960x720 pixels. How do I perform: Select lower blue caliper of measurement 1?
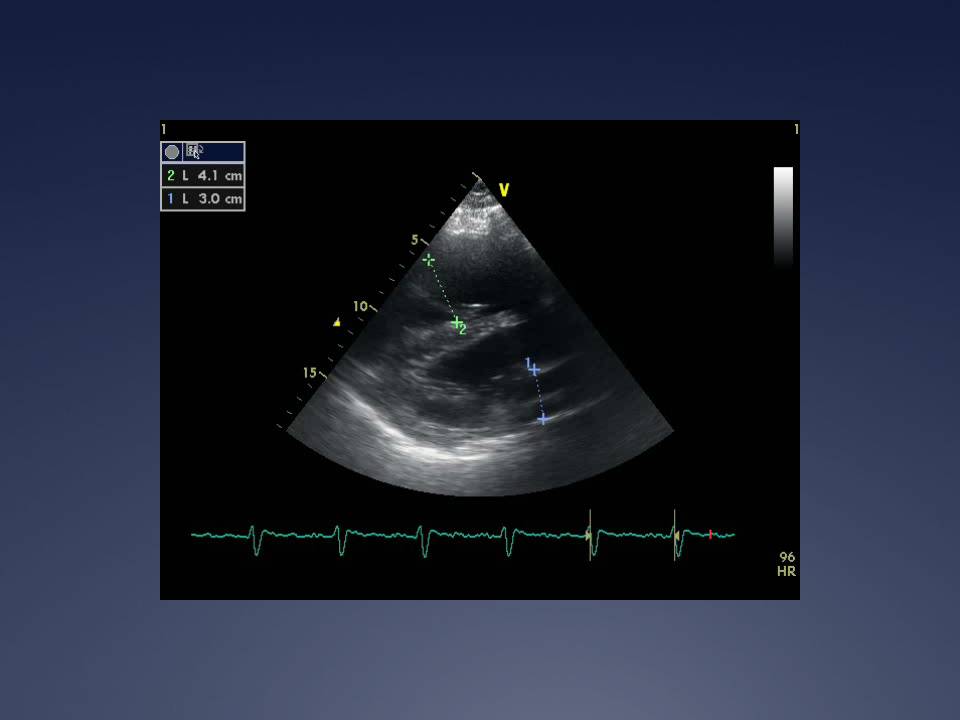(x=543, y=418)
